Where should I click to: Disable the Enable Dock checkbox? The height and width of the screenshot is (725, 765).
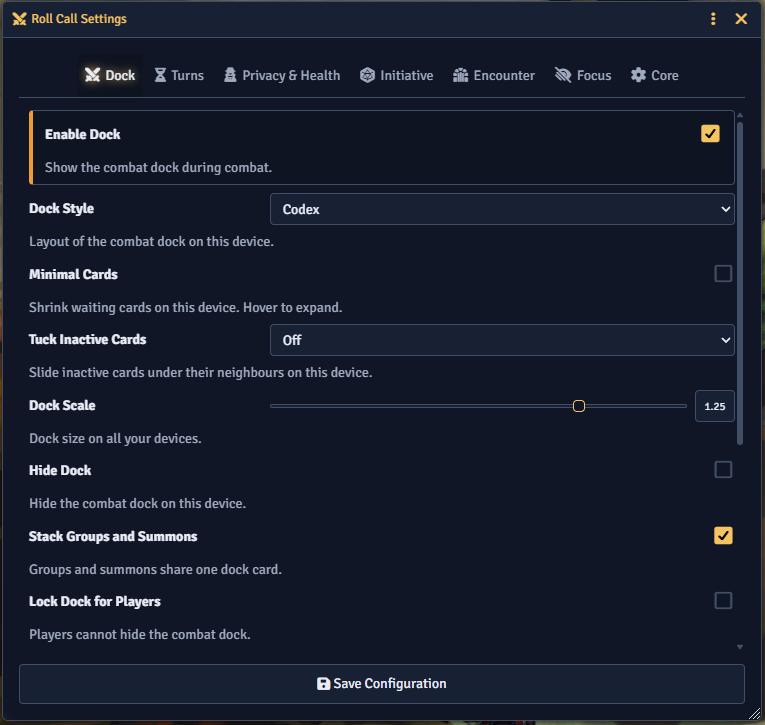(x=710, y=134)
